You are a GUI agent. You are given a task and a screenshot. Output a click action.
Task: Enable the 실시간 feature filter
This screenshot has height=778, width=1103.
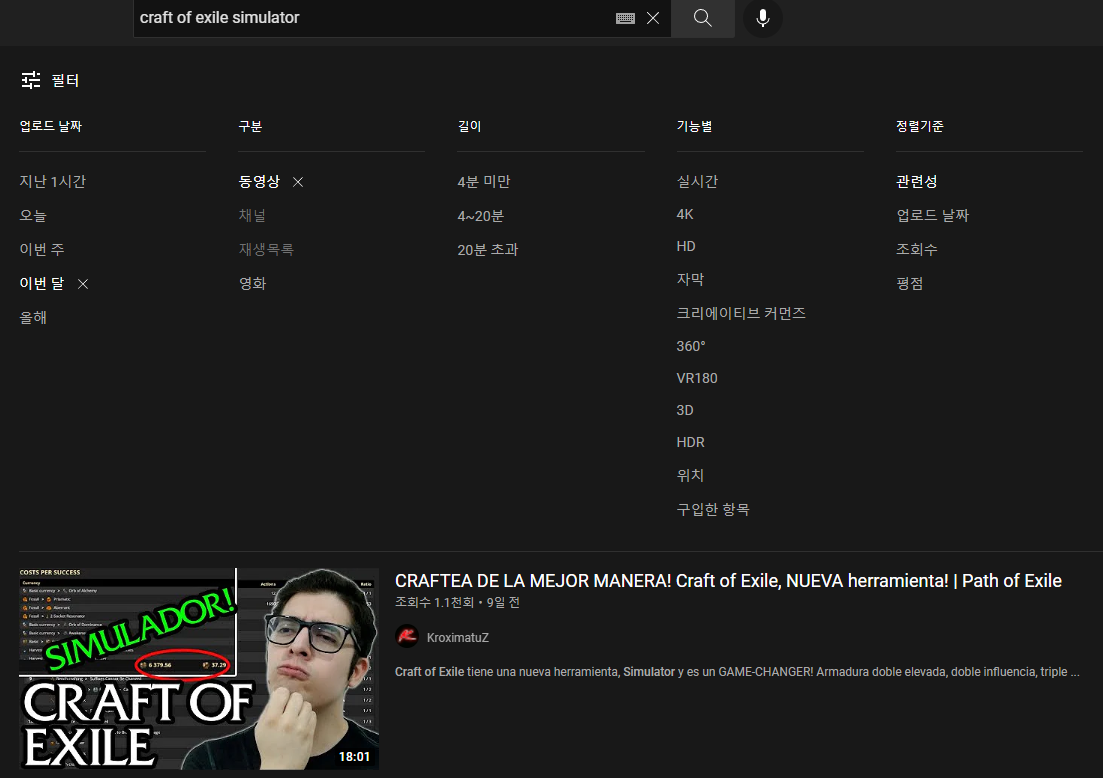pos(697,181)
